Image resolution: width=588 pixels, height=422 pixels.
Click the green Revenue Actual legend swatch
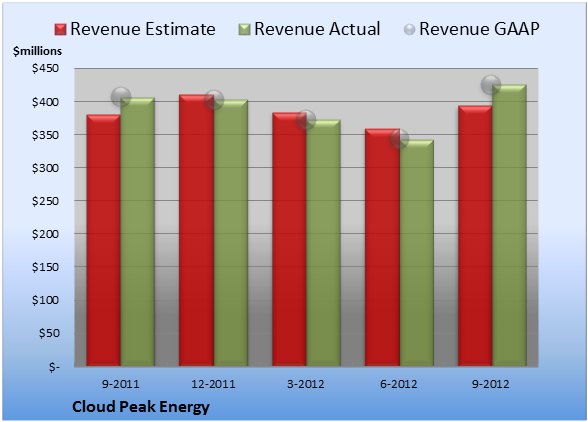pyautogui.click(x=244, y=30)
